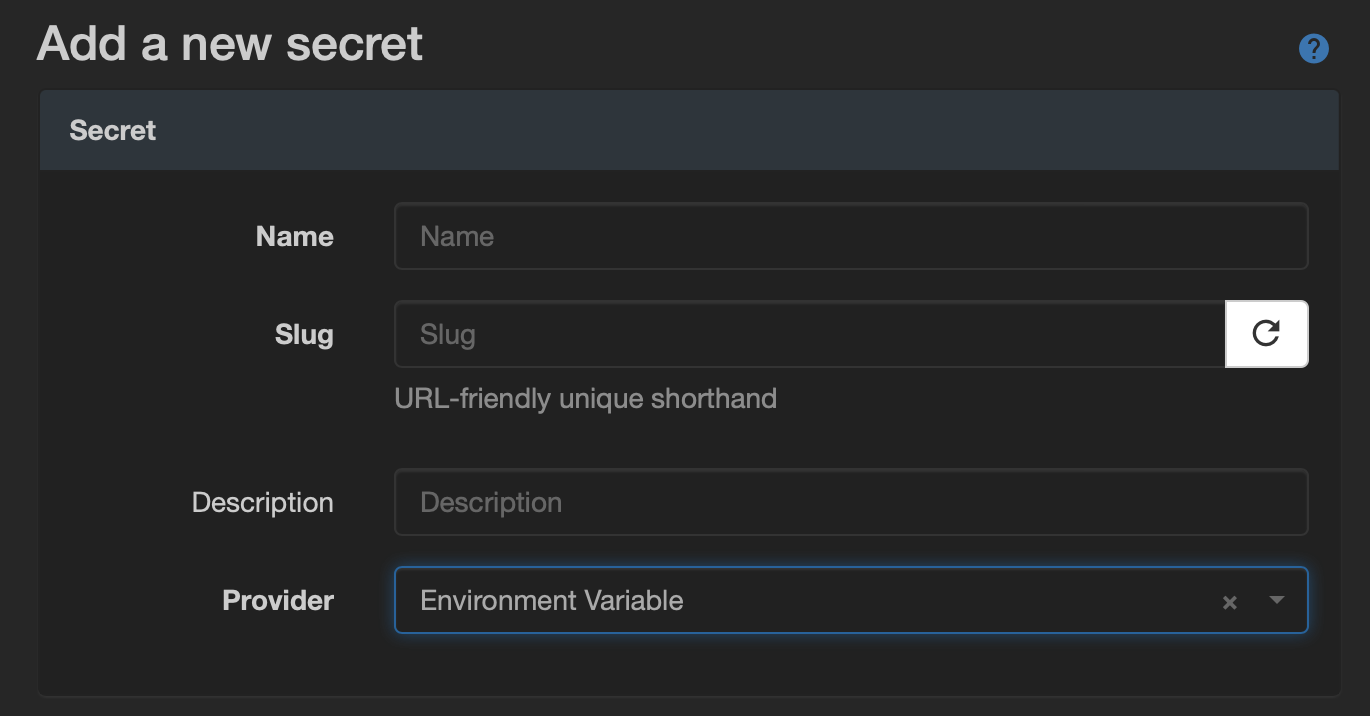Click the bold 'Name' field label
The height and width of the screenshot is (716, 1370).
point(294,236)
